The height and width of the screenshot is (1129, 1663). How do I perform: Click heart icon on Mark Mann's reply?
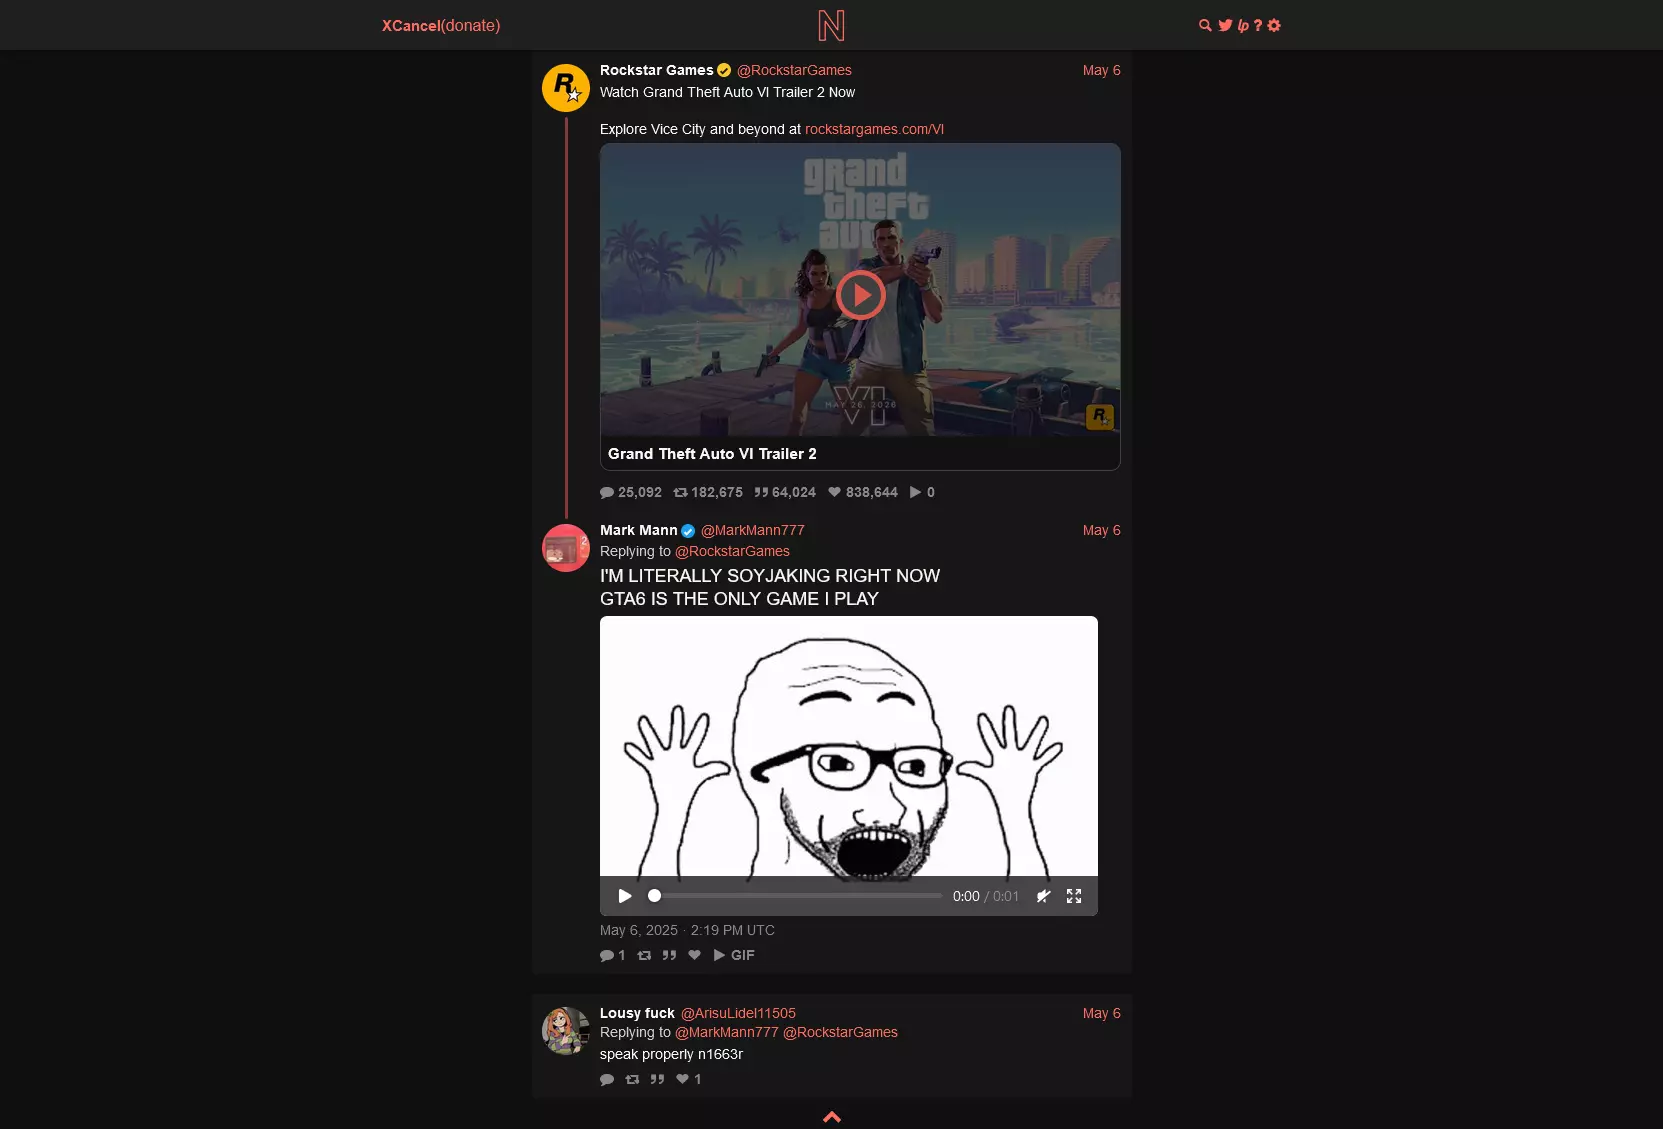coord(694,955)
